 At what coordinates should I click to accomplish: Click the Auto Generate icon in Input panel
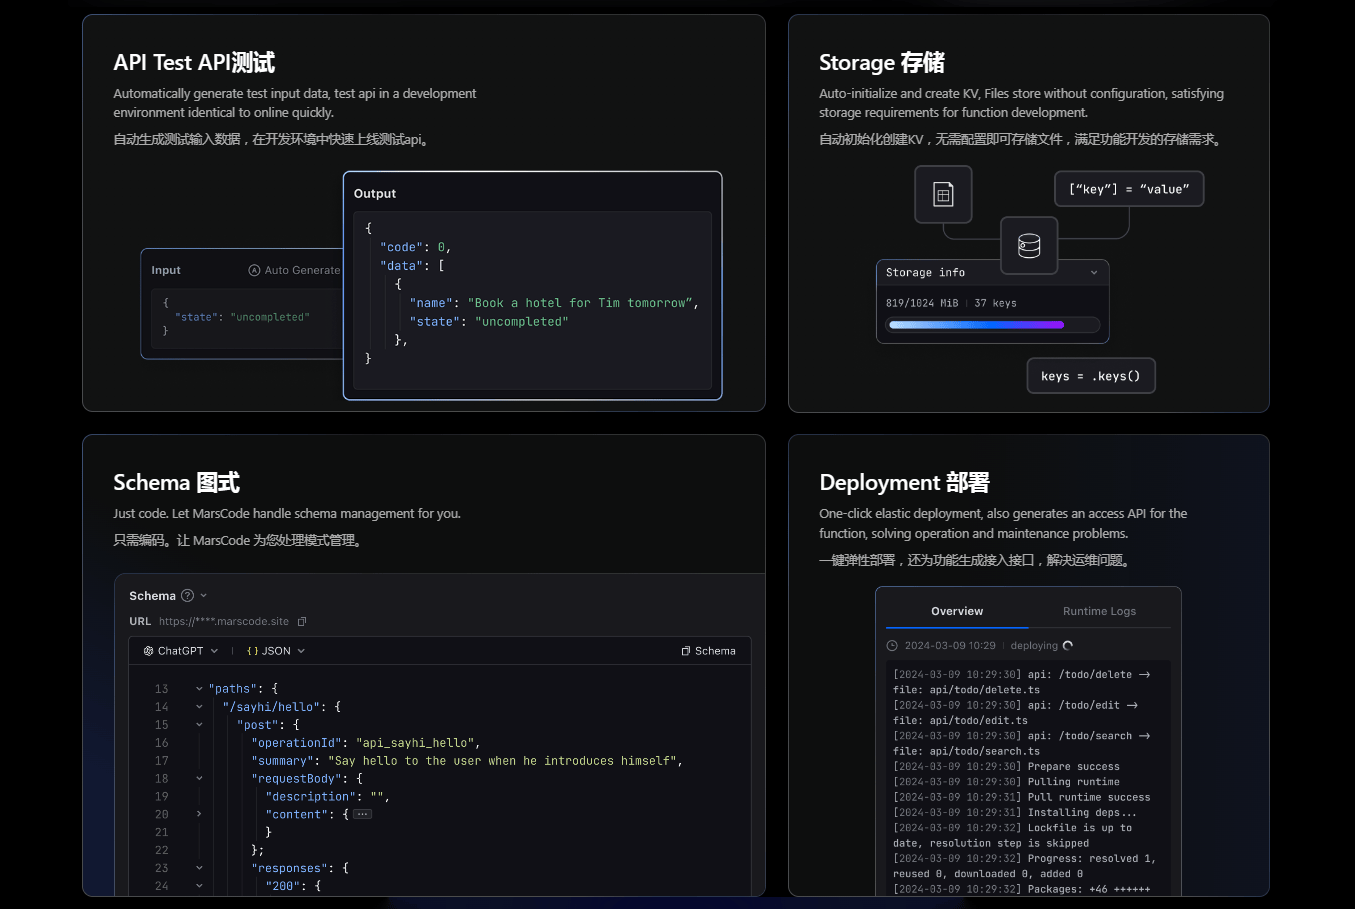pos(254,271)
